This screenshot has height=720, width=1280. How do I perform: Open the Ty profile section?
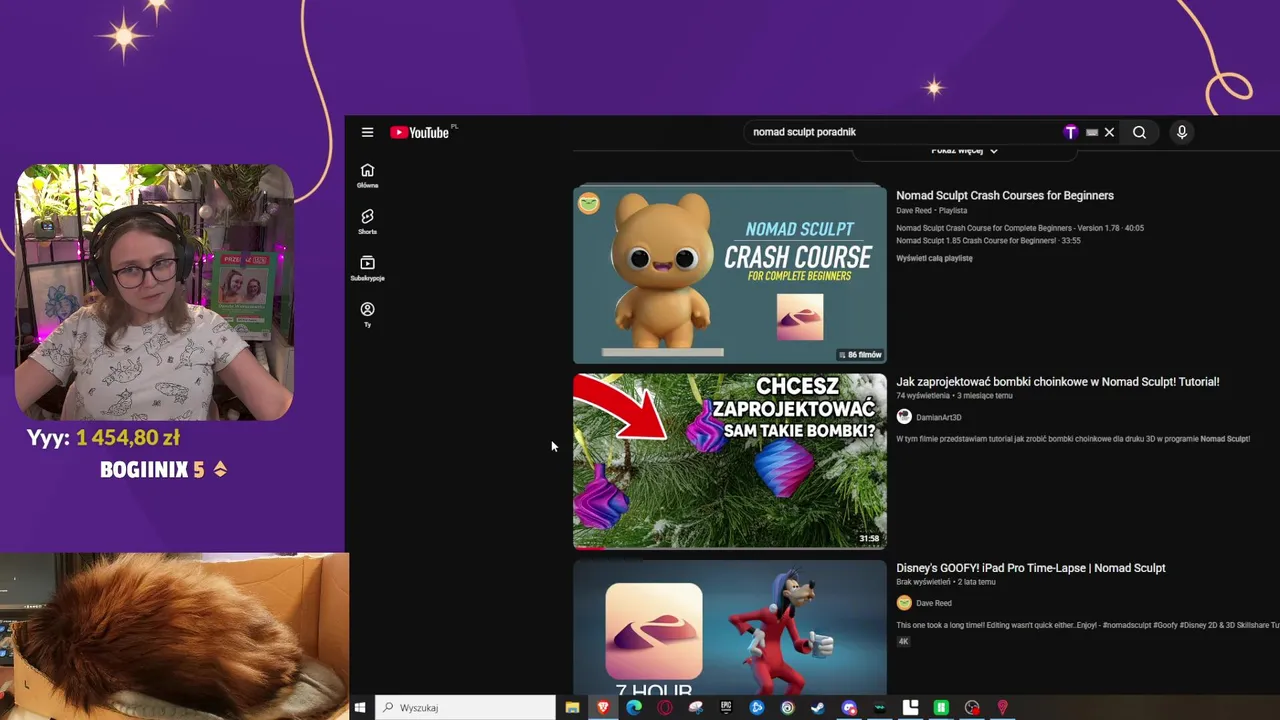367,315
